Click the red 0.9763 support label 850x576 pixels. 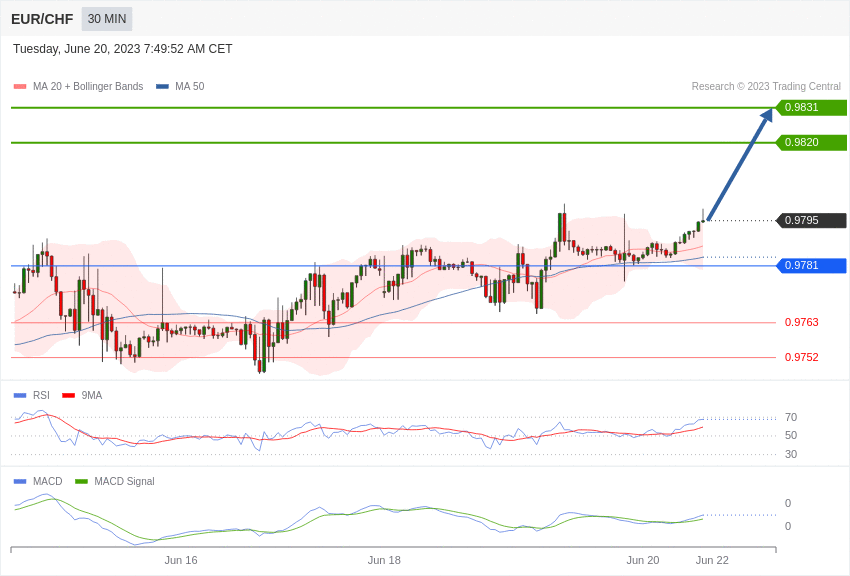[802, 322]
